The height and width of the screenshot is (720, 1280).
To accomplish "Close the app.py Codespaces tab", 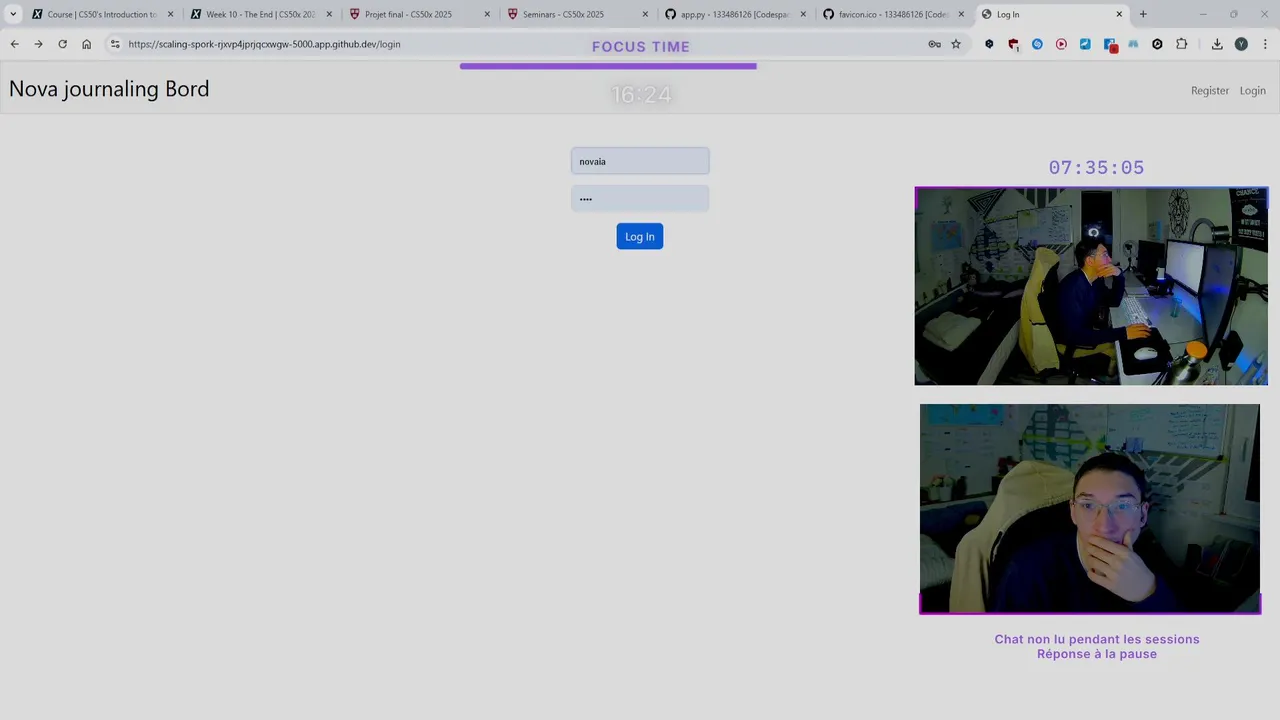I will (x=803, y=14).
